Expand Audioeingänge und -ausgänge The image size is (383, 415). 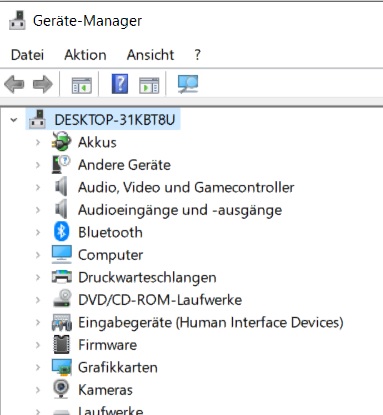[38, 210]
